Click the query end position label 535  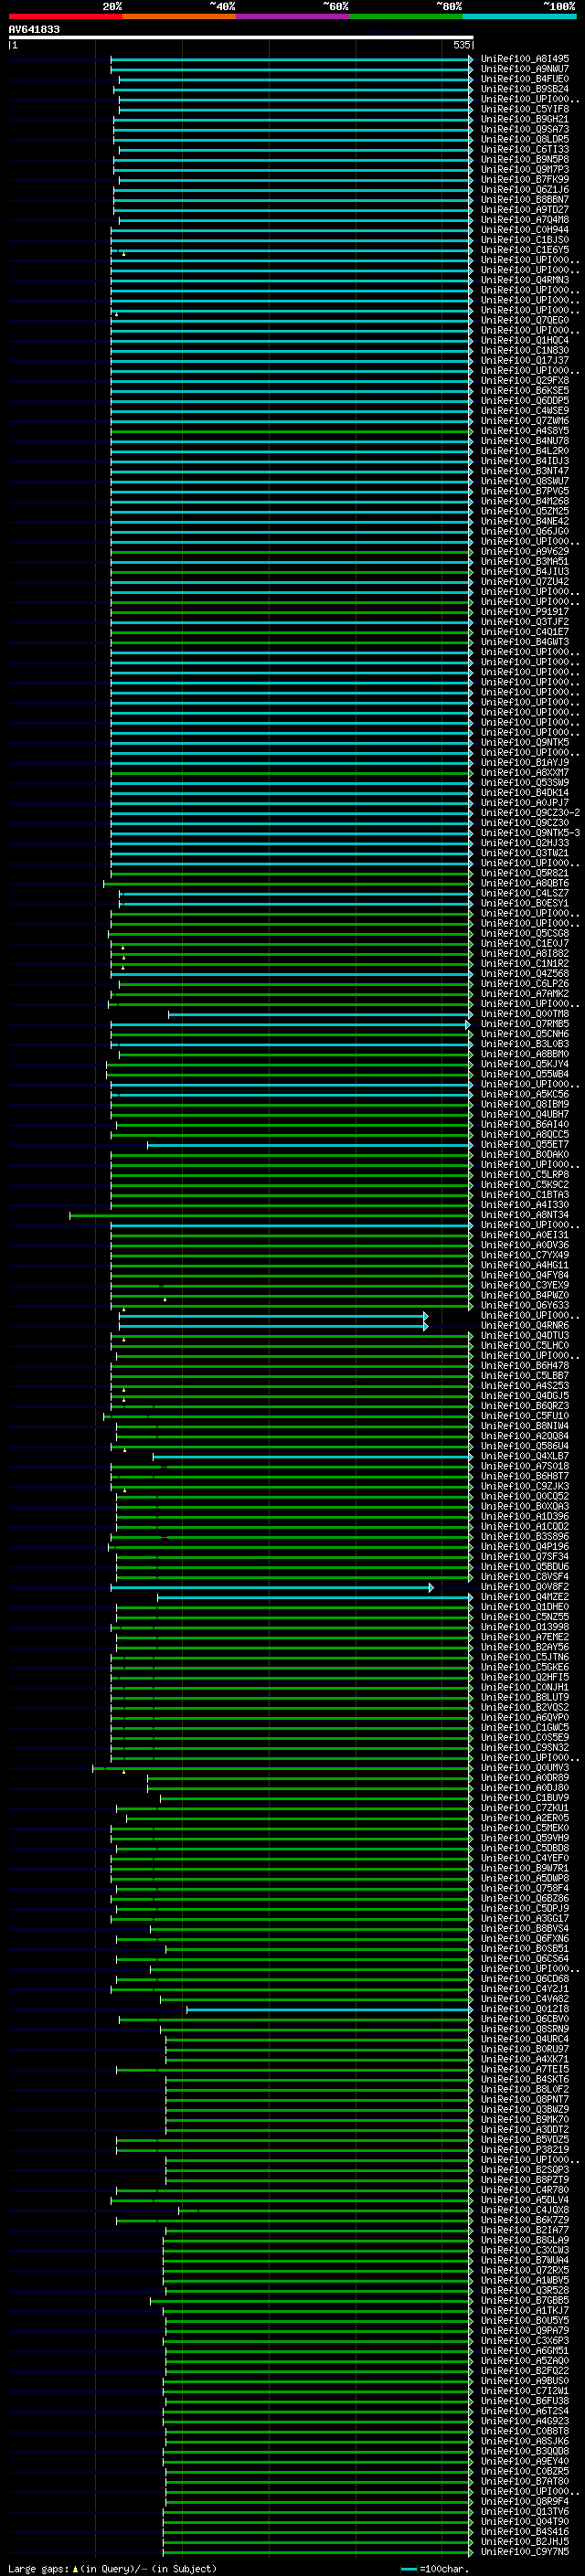coord(461,45)
